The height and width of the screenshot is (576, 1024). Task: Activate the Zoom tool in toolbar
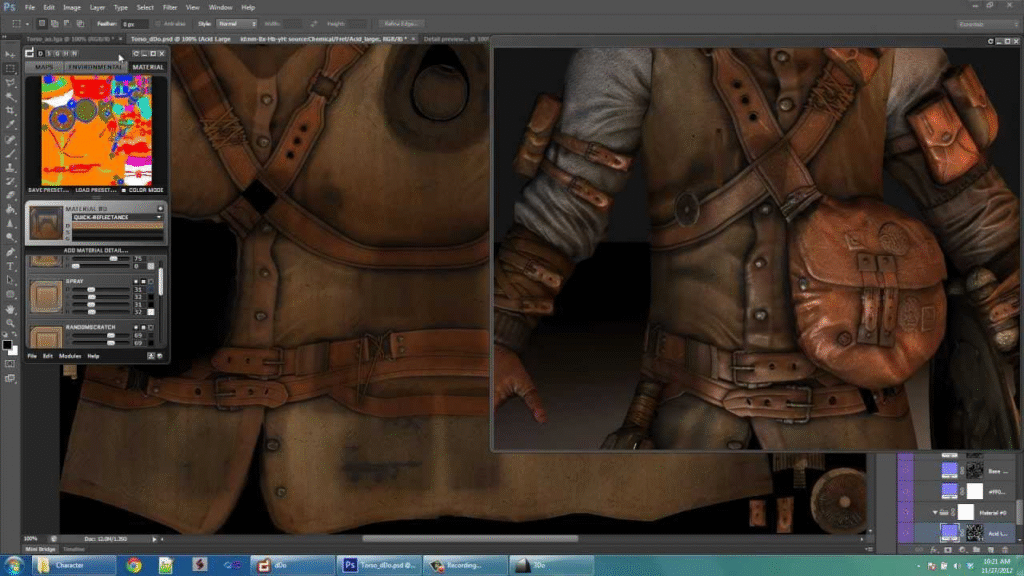(10, 323)
